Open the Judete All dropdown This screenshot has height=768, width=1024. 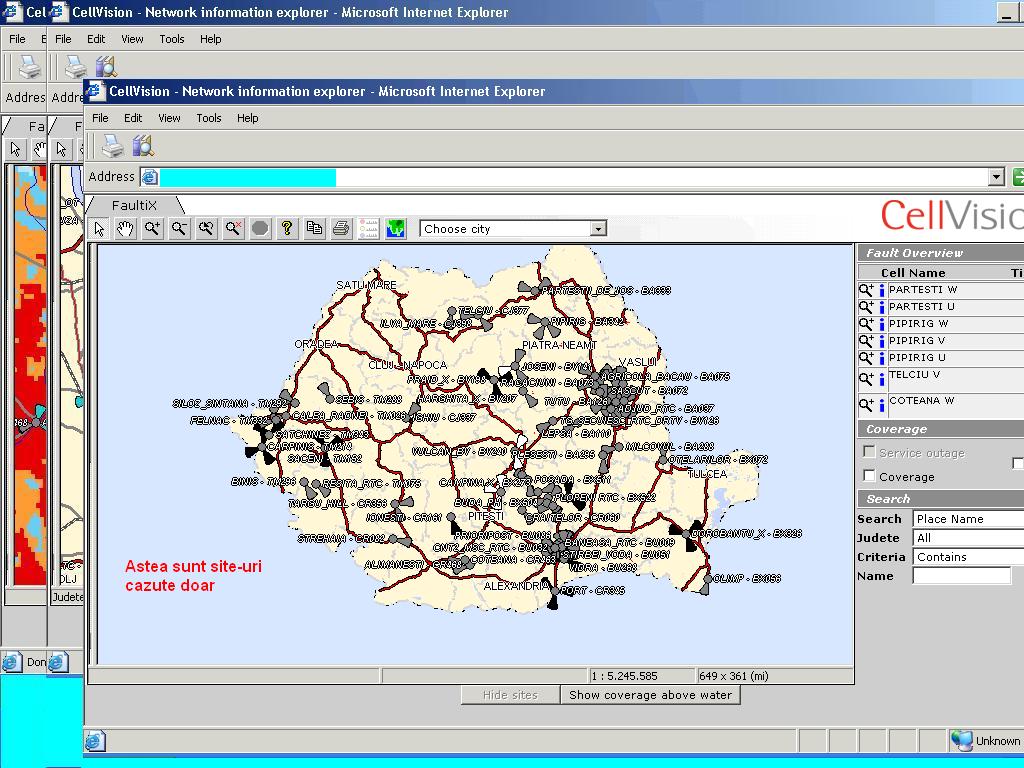tap(968, 538)
